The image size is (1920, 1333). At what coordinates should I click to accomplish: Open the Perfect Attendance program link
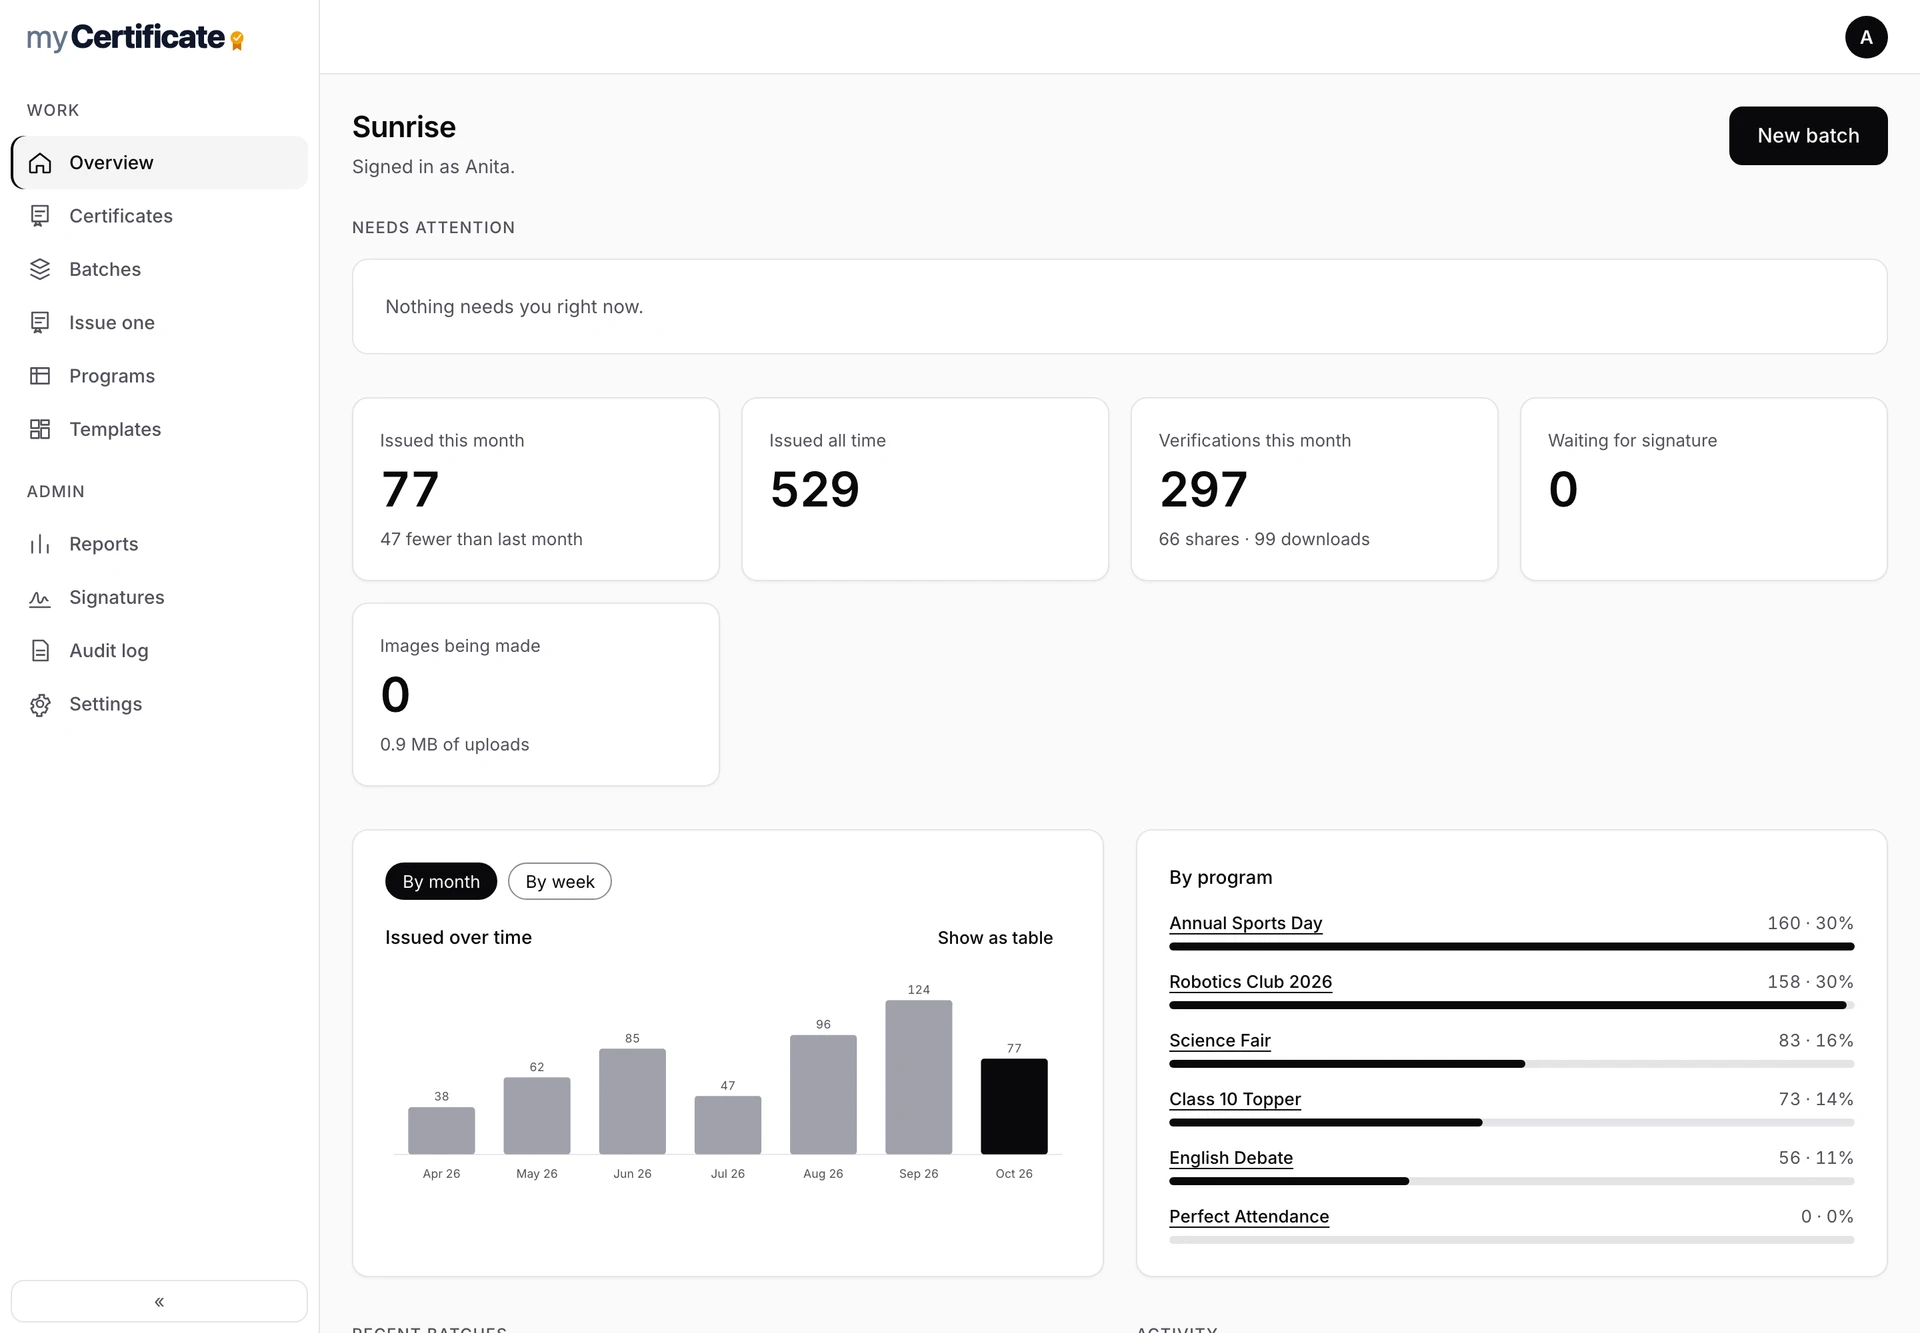tap(1249, 1216)
